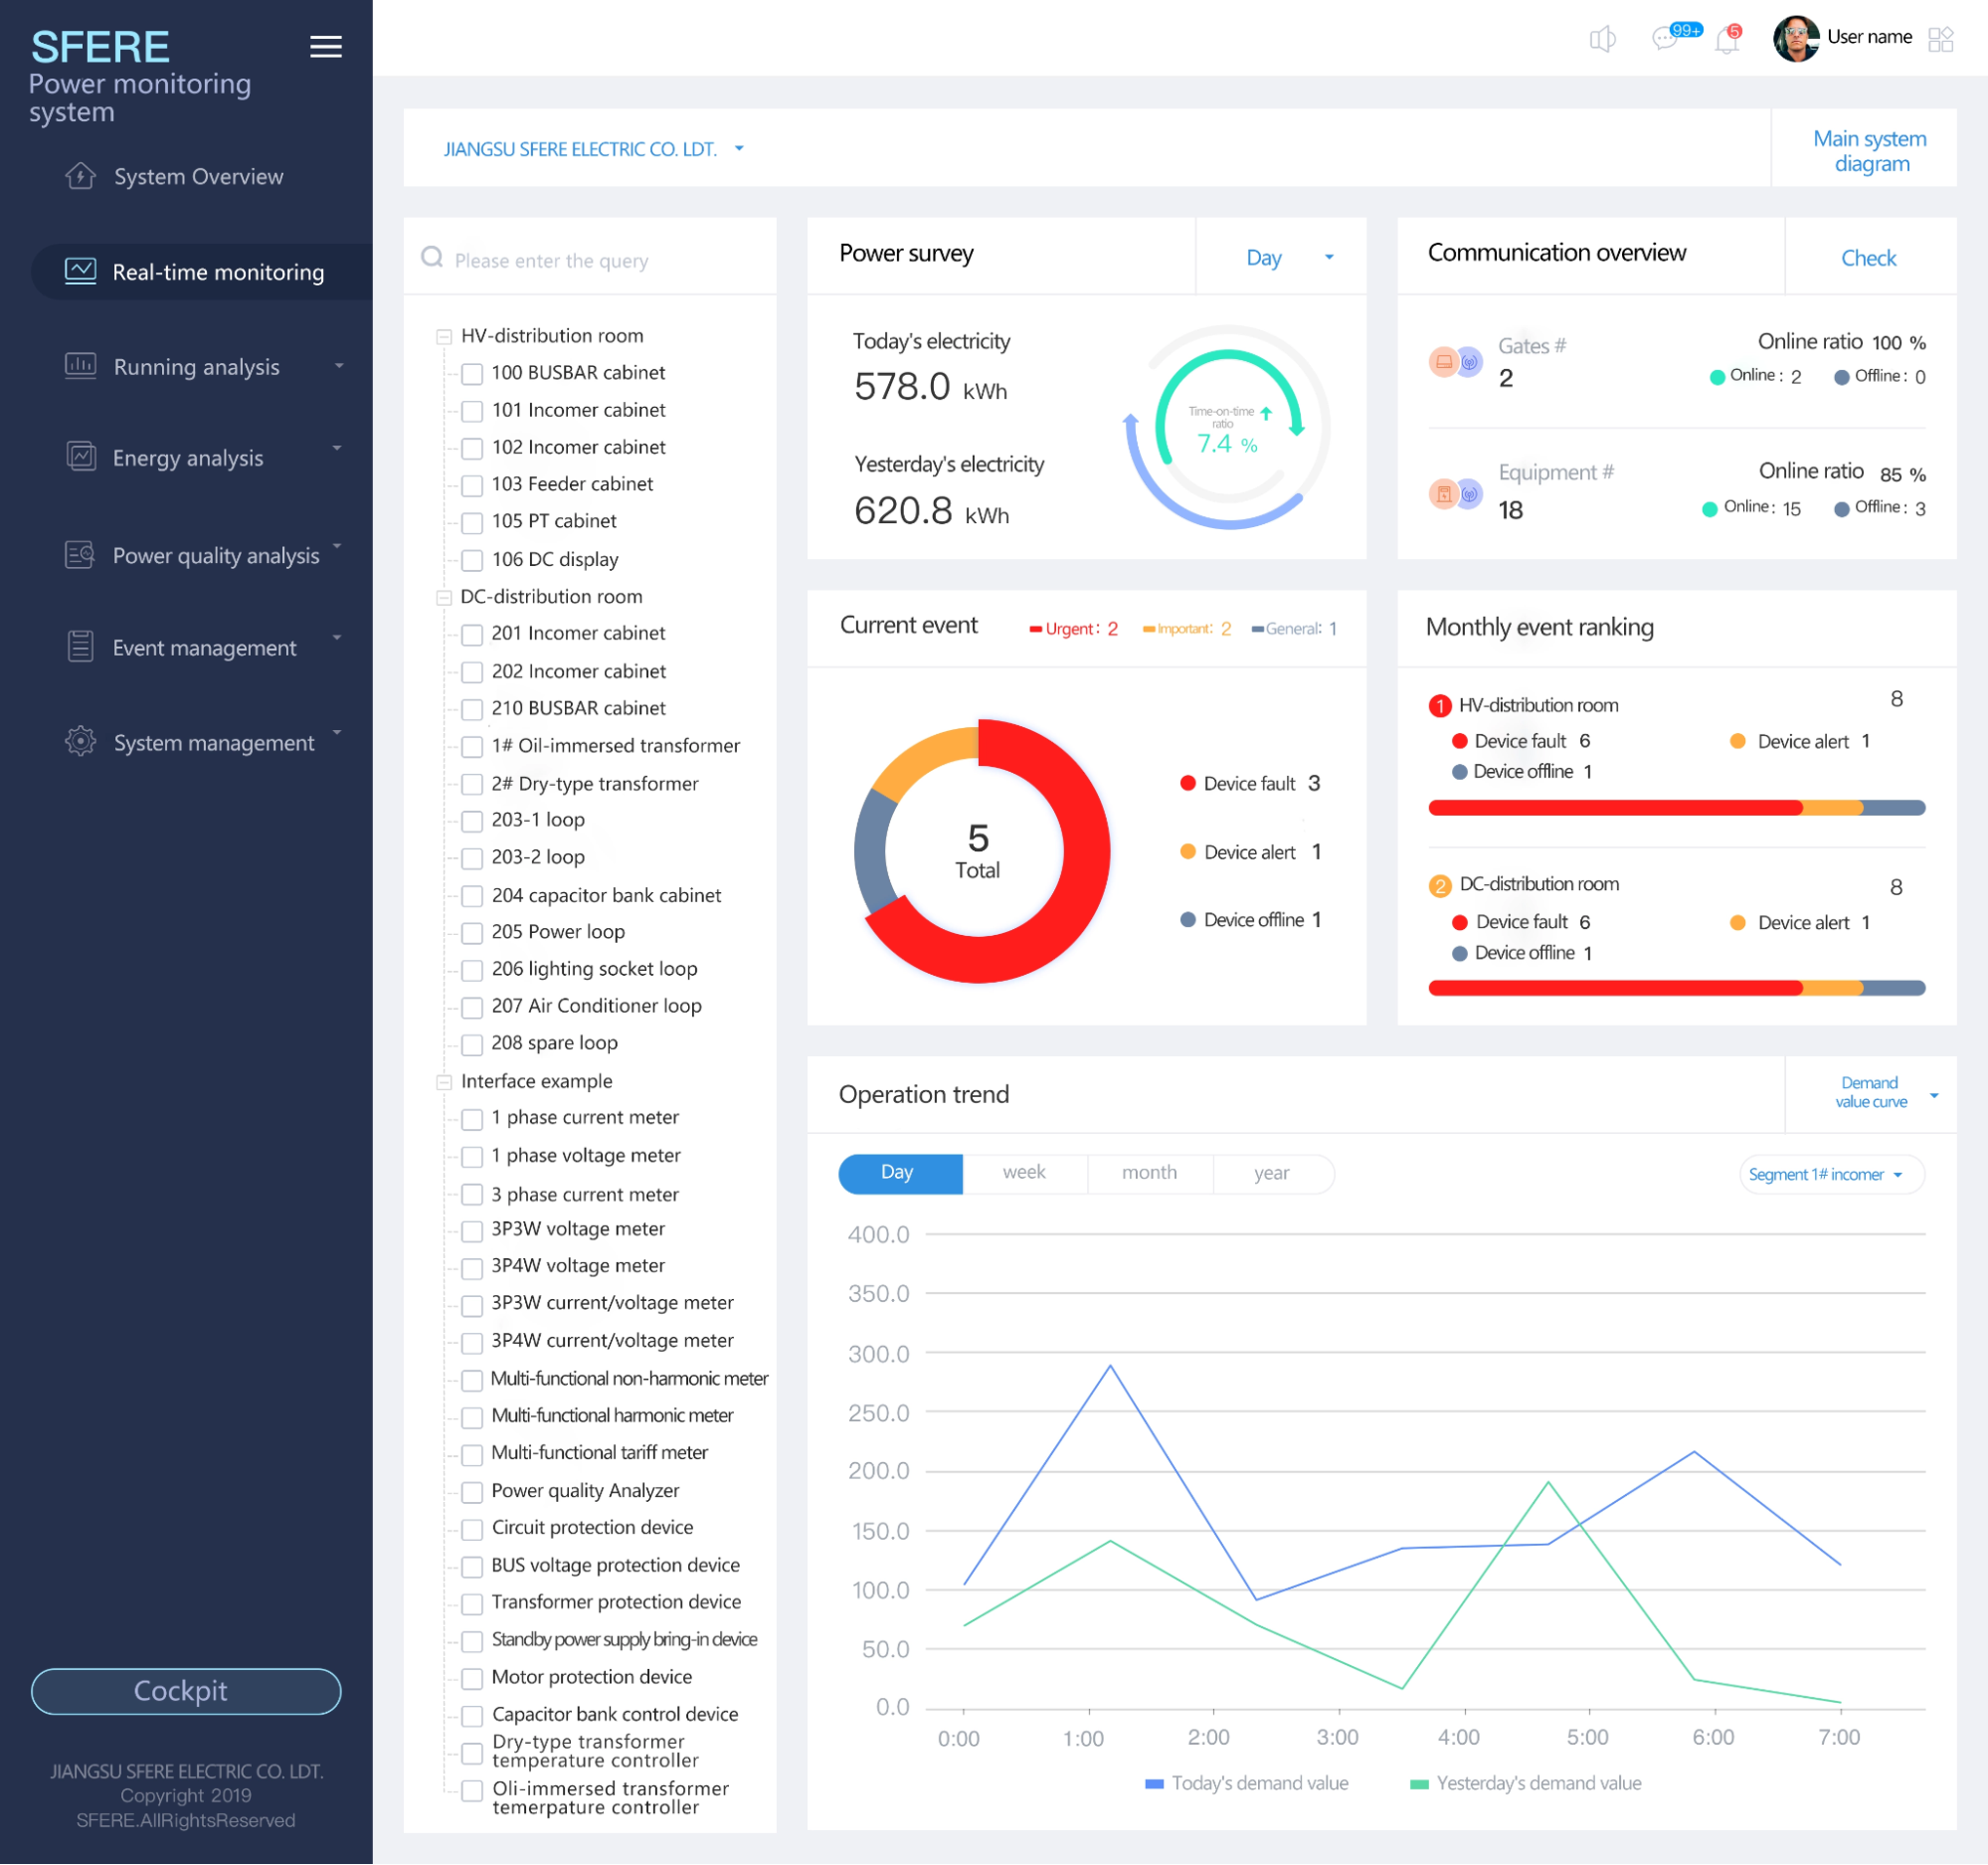Click the user avatar picture
This screenshot has height=1865, width=1988.
pos(1795,38)
